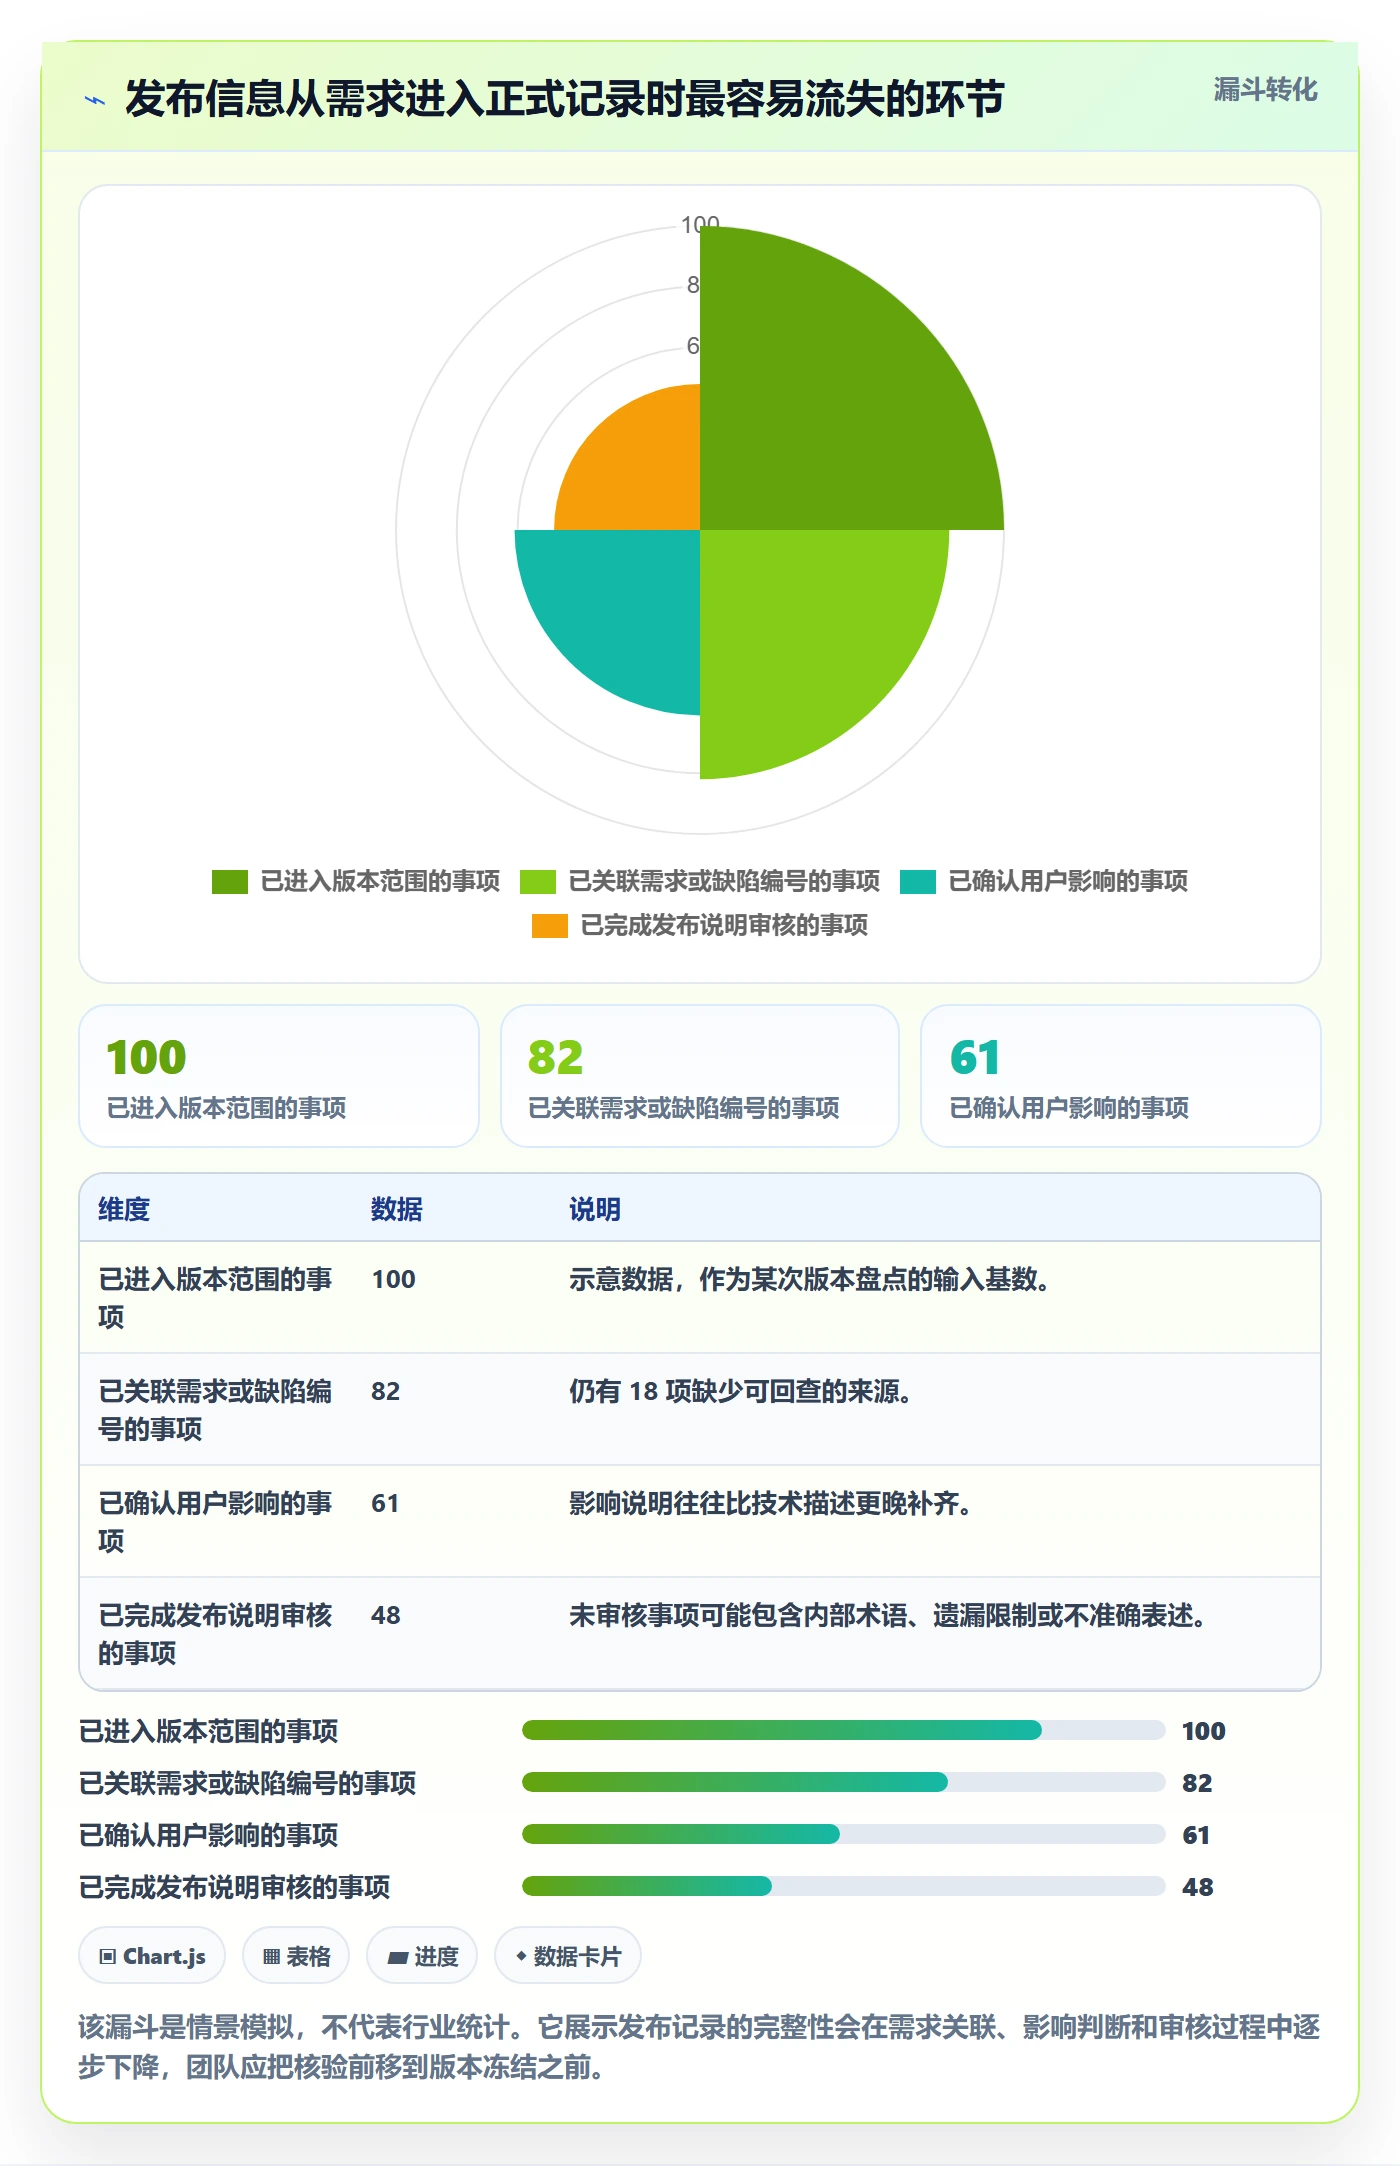Click the 100 axis label on chart
1400x2166 pixels.
pyautogui.click(x=700, y=223)
